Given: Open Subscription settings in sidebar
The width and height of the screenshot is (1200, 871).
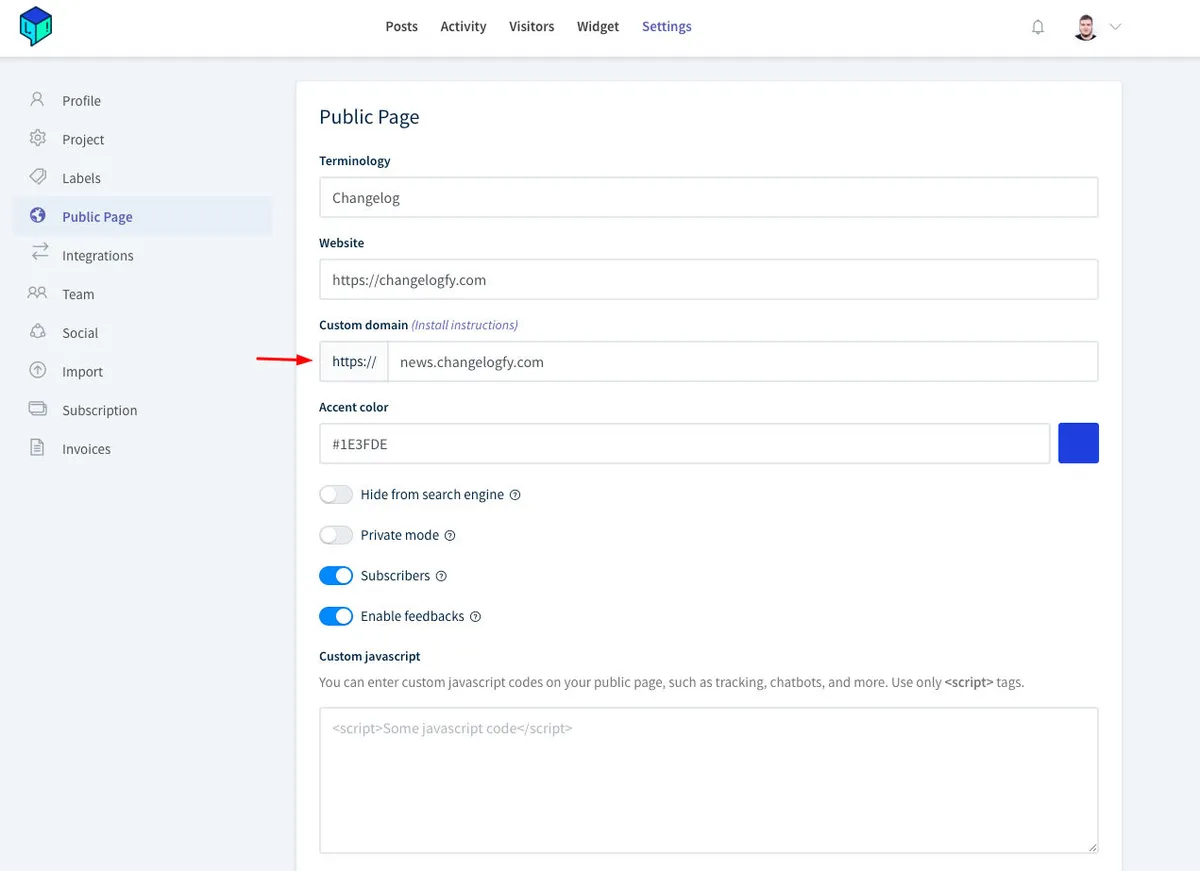Looking at the screenshot, I should (99, 410).
